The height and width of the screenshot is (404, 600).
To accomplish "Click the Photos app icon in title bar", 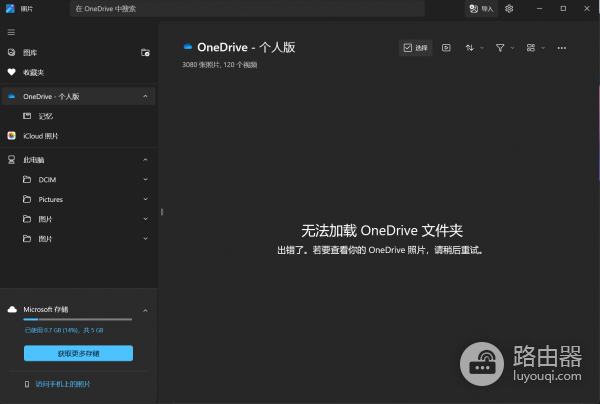I will coord(10,8).
